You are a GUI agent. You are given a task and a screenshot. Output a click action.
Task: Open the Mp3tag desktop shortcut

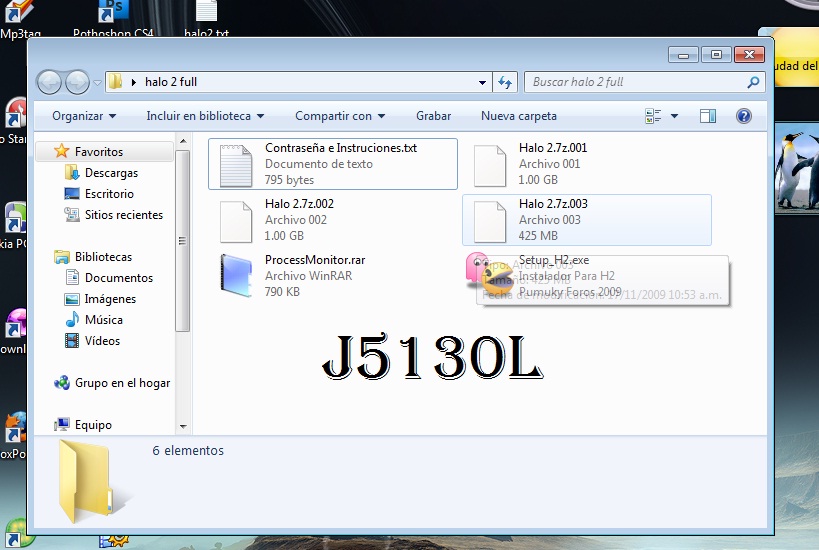tap(20, 18)
